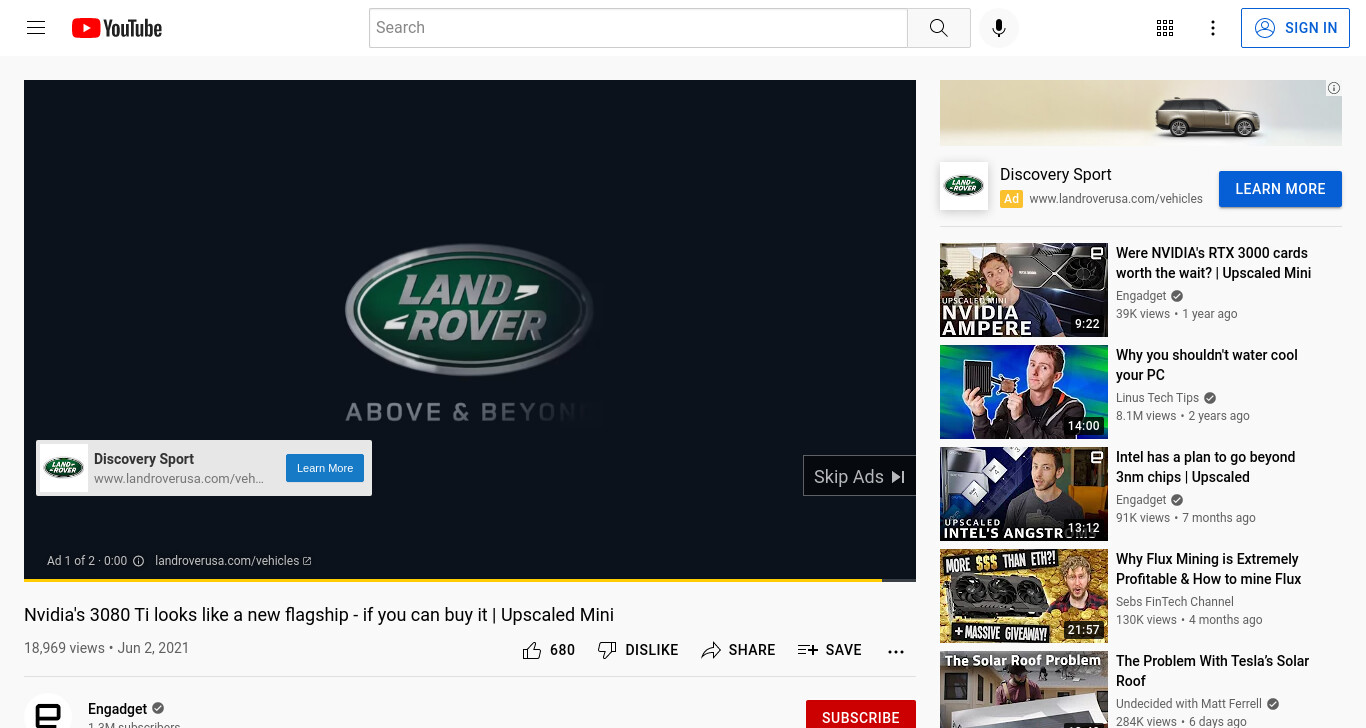
Task: Click the SIGN IN button
Action: 1295,28
